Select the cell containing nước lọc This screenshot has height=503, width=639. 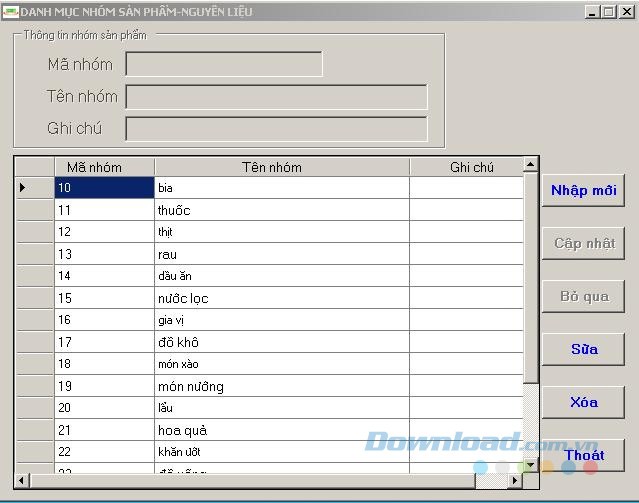[x=281, y=298]
